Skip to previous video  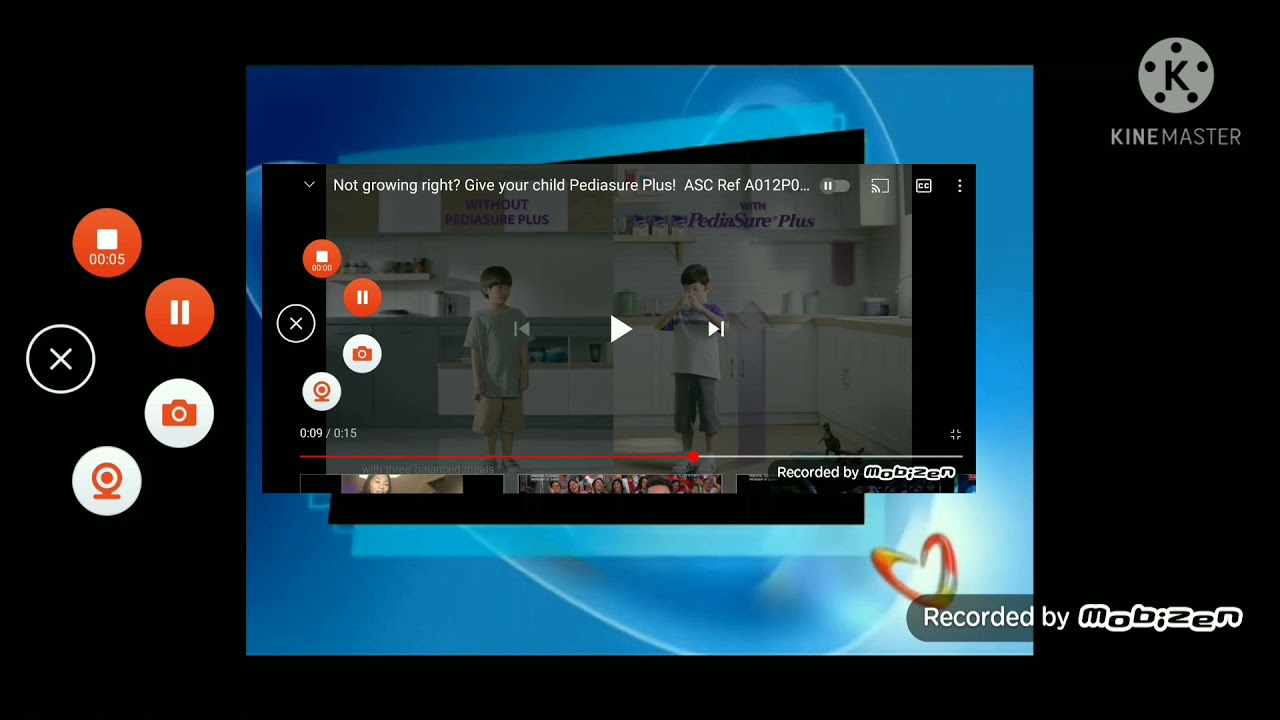click(522, 329)
